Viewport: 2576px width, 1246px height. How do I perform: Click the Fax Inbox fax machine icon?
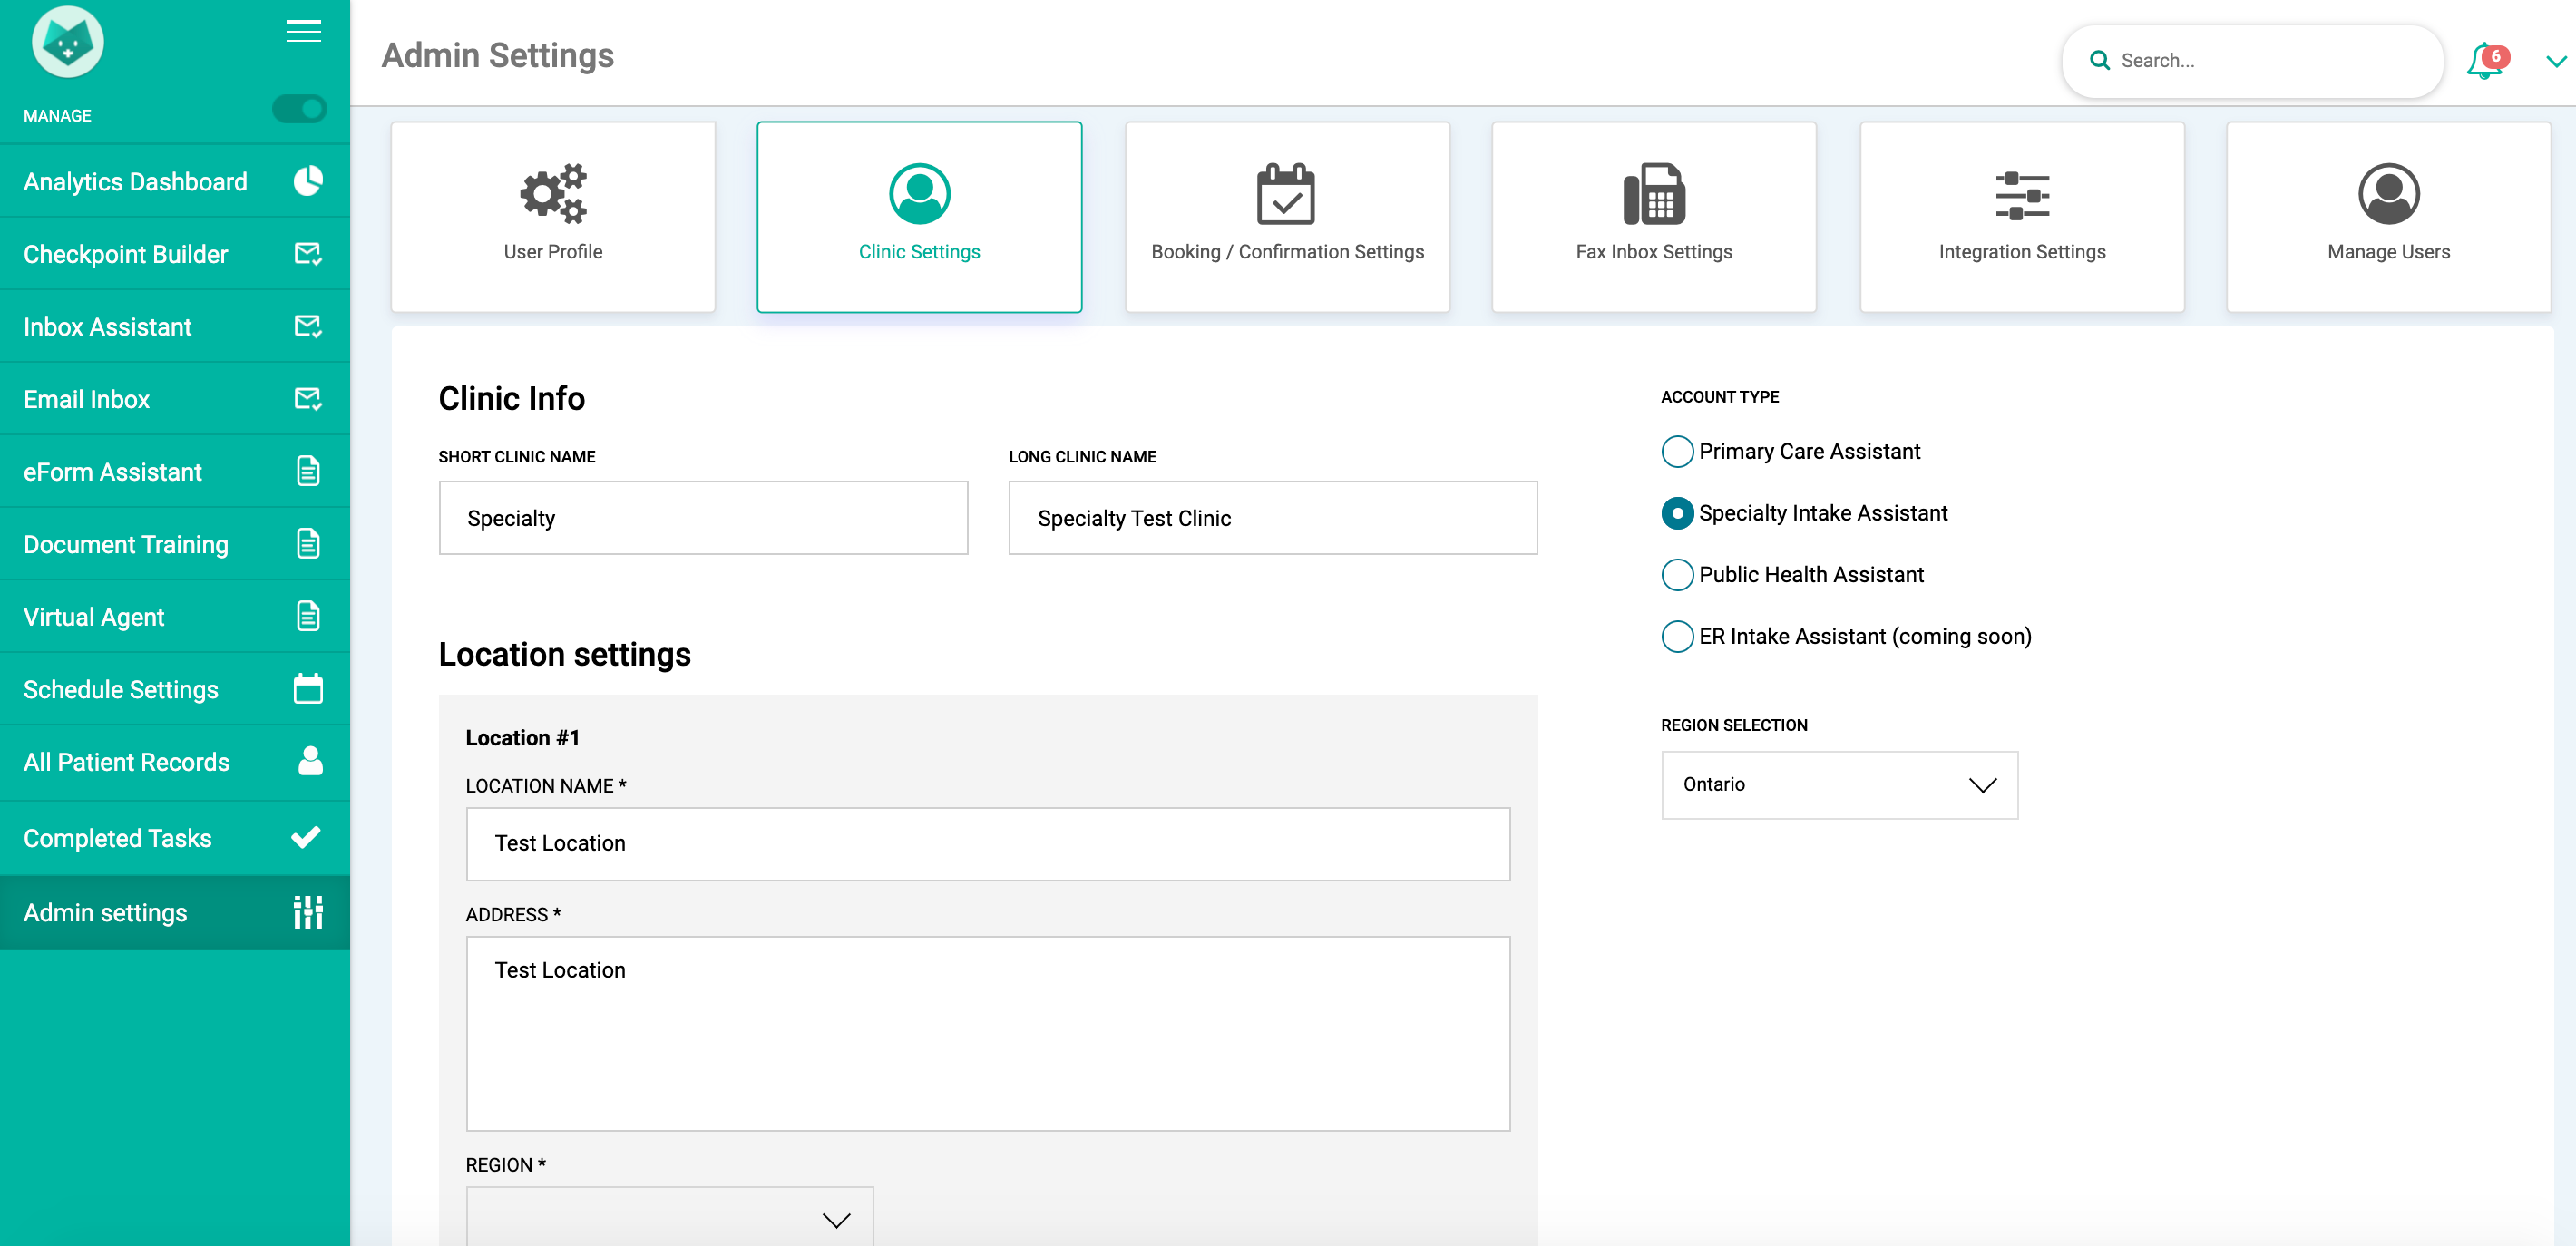pyautogui.click(x=1654, y=193)
